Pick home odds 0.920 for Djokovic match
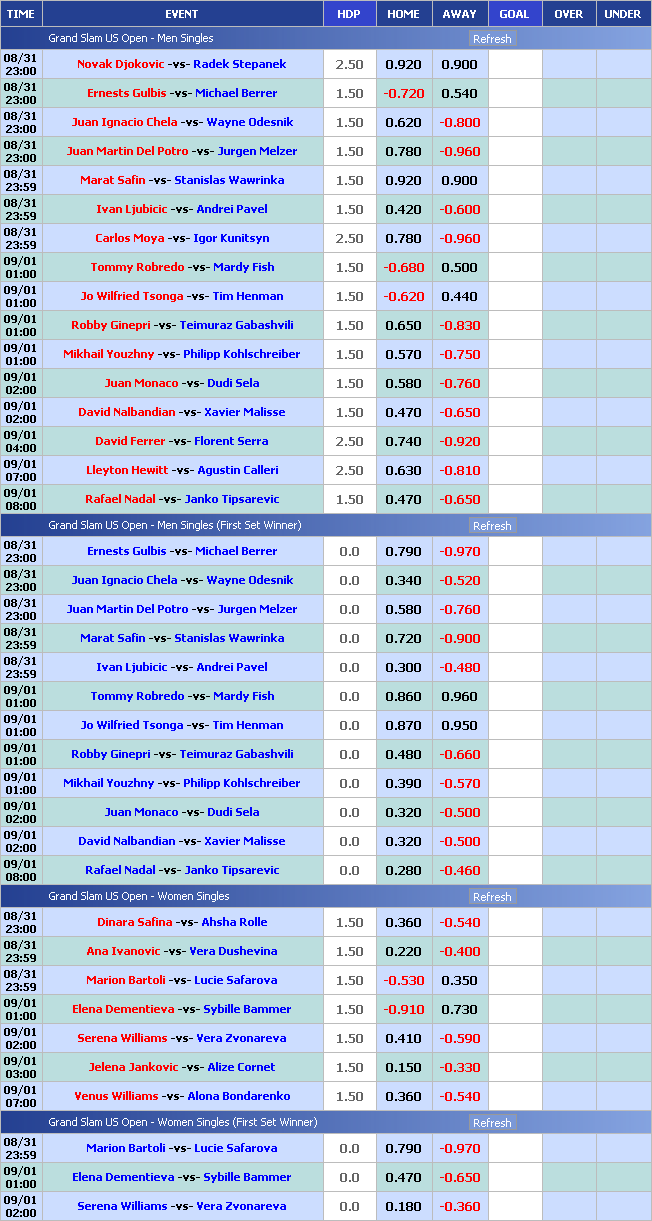The image size is (652, 1221). (x=403, y=64)
